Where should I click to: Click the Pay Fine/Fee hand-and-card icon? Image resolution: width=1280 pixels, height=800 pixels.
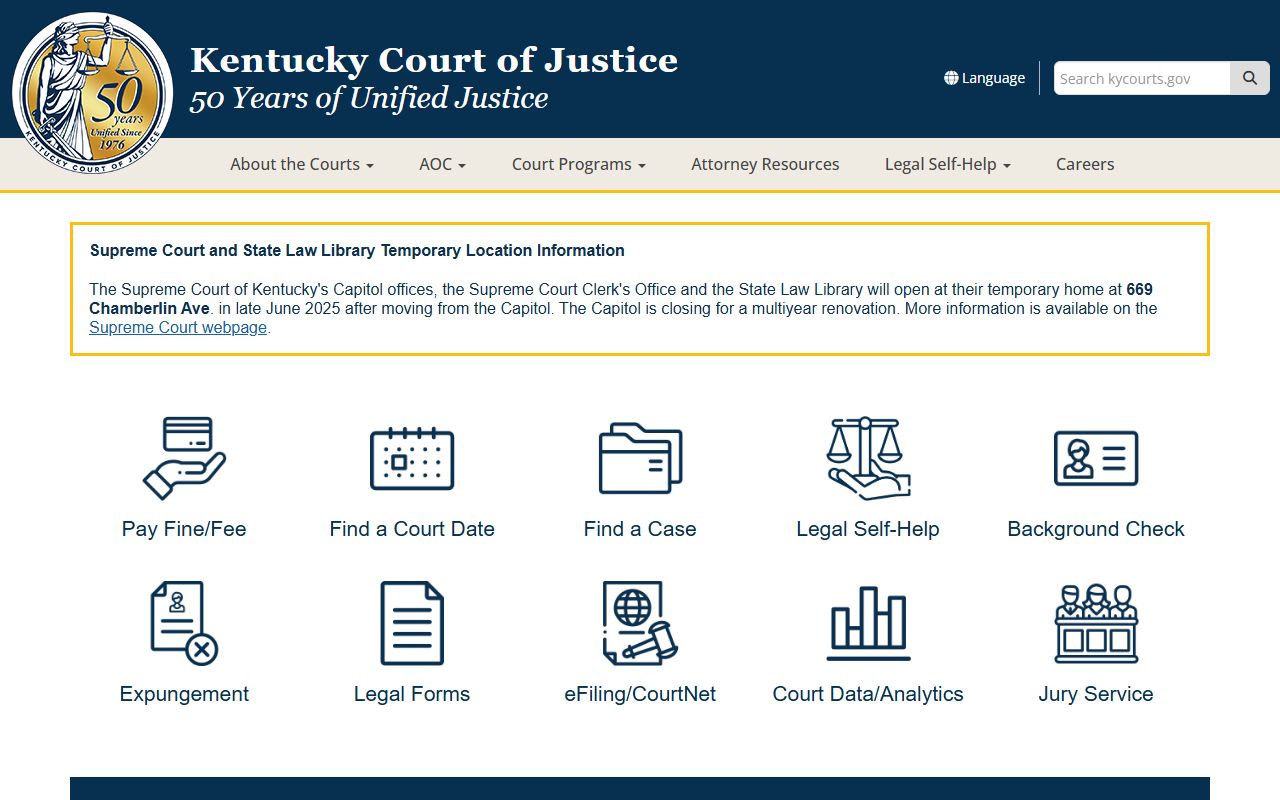click(184, 458)
